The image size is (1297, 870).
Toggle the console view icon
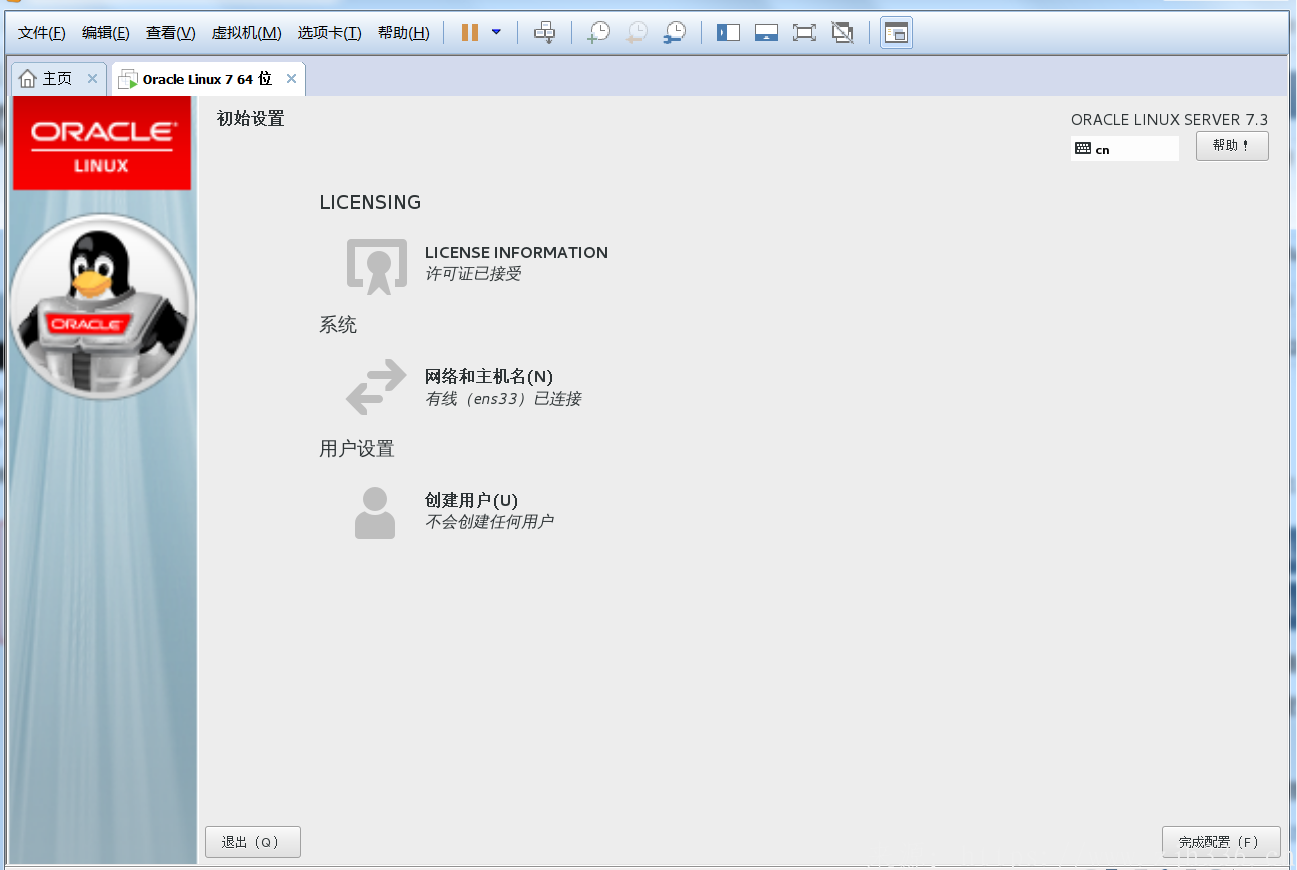click(896, 33)
